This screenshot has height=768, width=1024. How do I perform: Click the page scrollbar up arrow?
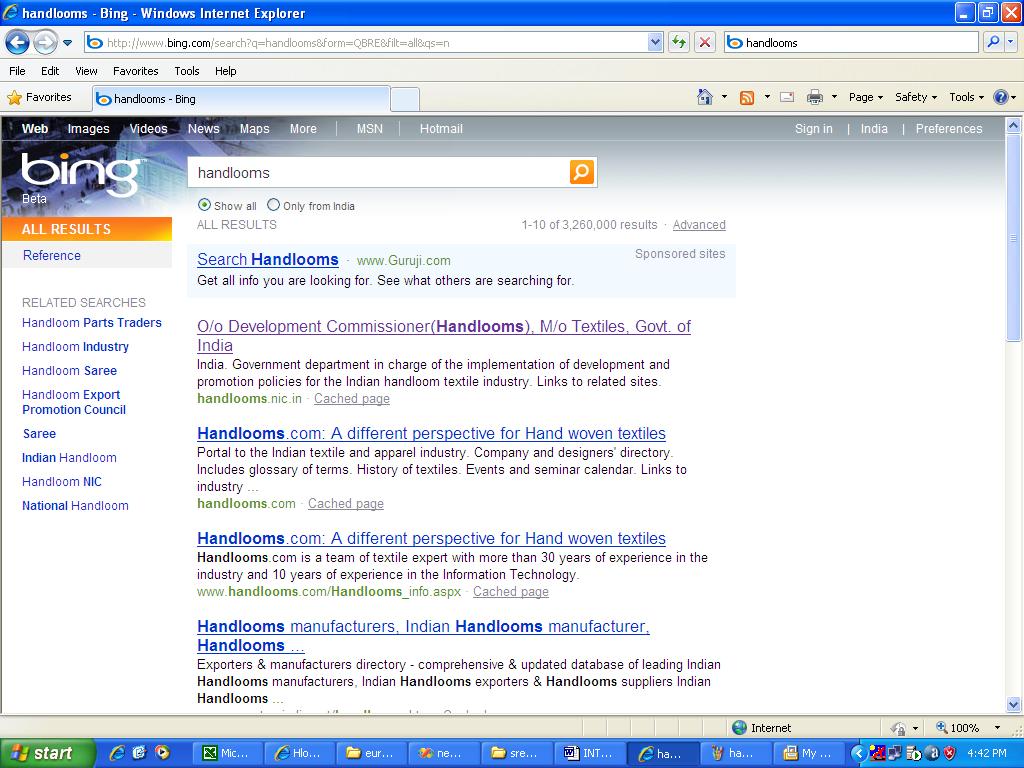[1014, 125]
